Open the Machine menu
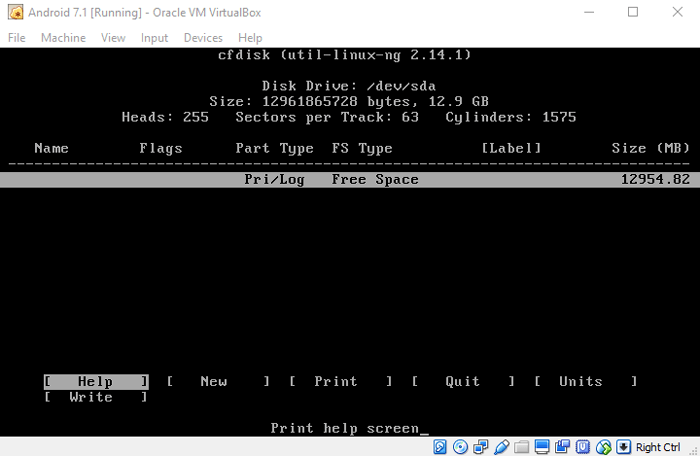Viewport: 700px width, 456px height. [63, 38]
